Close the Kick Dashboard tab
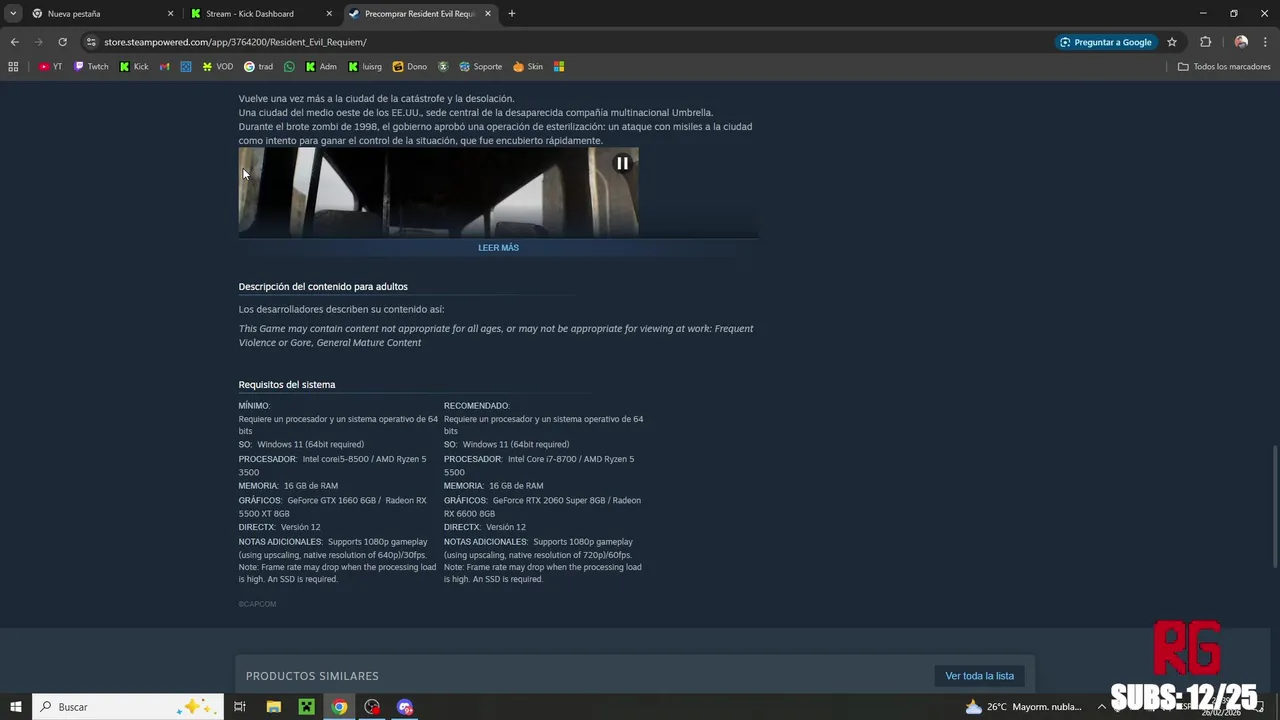The image size is (1280, 720). click(x=329, y=14)
